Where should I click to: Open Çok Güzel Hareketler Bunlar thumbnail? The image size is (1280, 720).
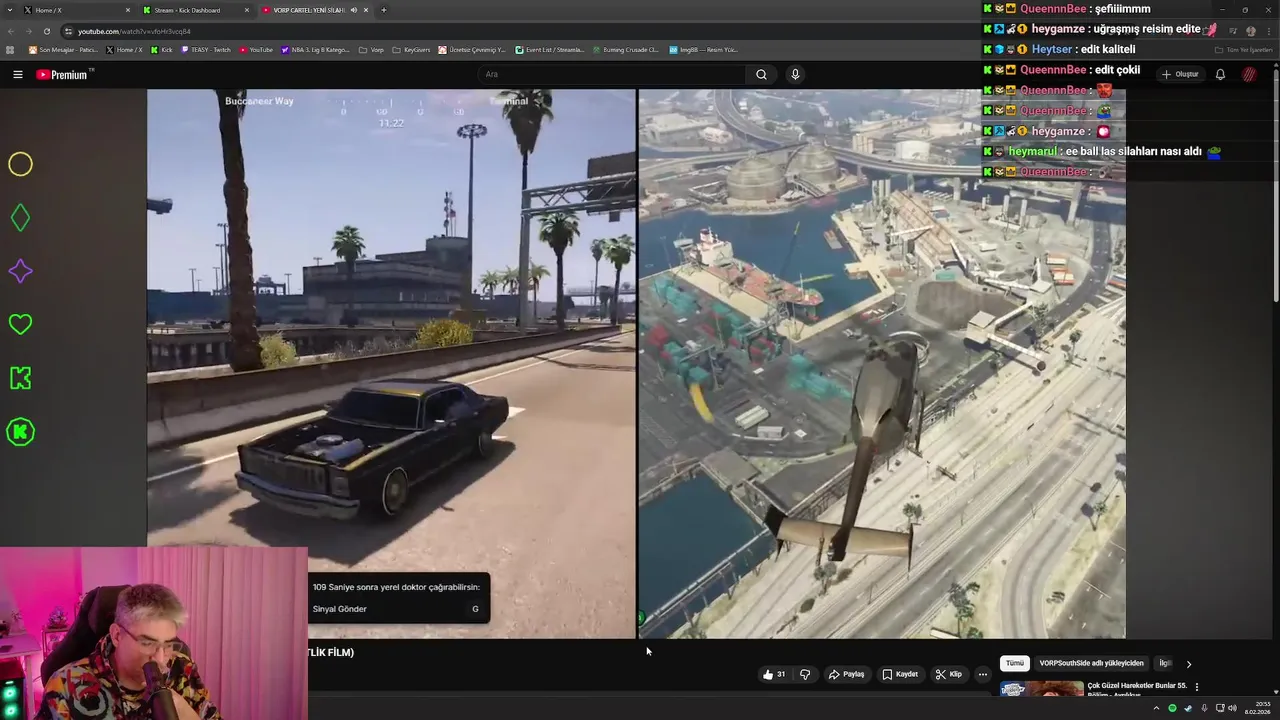pos(1041,689)
